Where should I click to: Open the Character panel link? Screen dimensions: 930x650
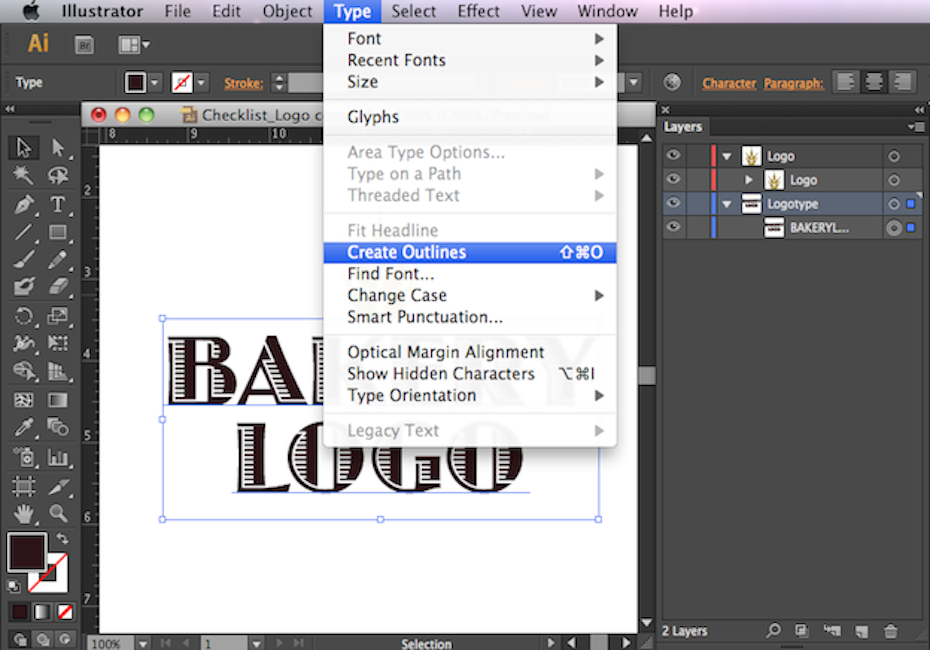[729, 83]
